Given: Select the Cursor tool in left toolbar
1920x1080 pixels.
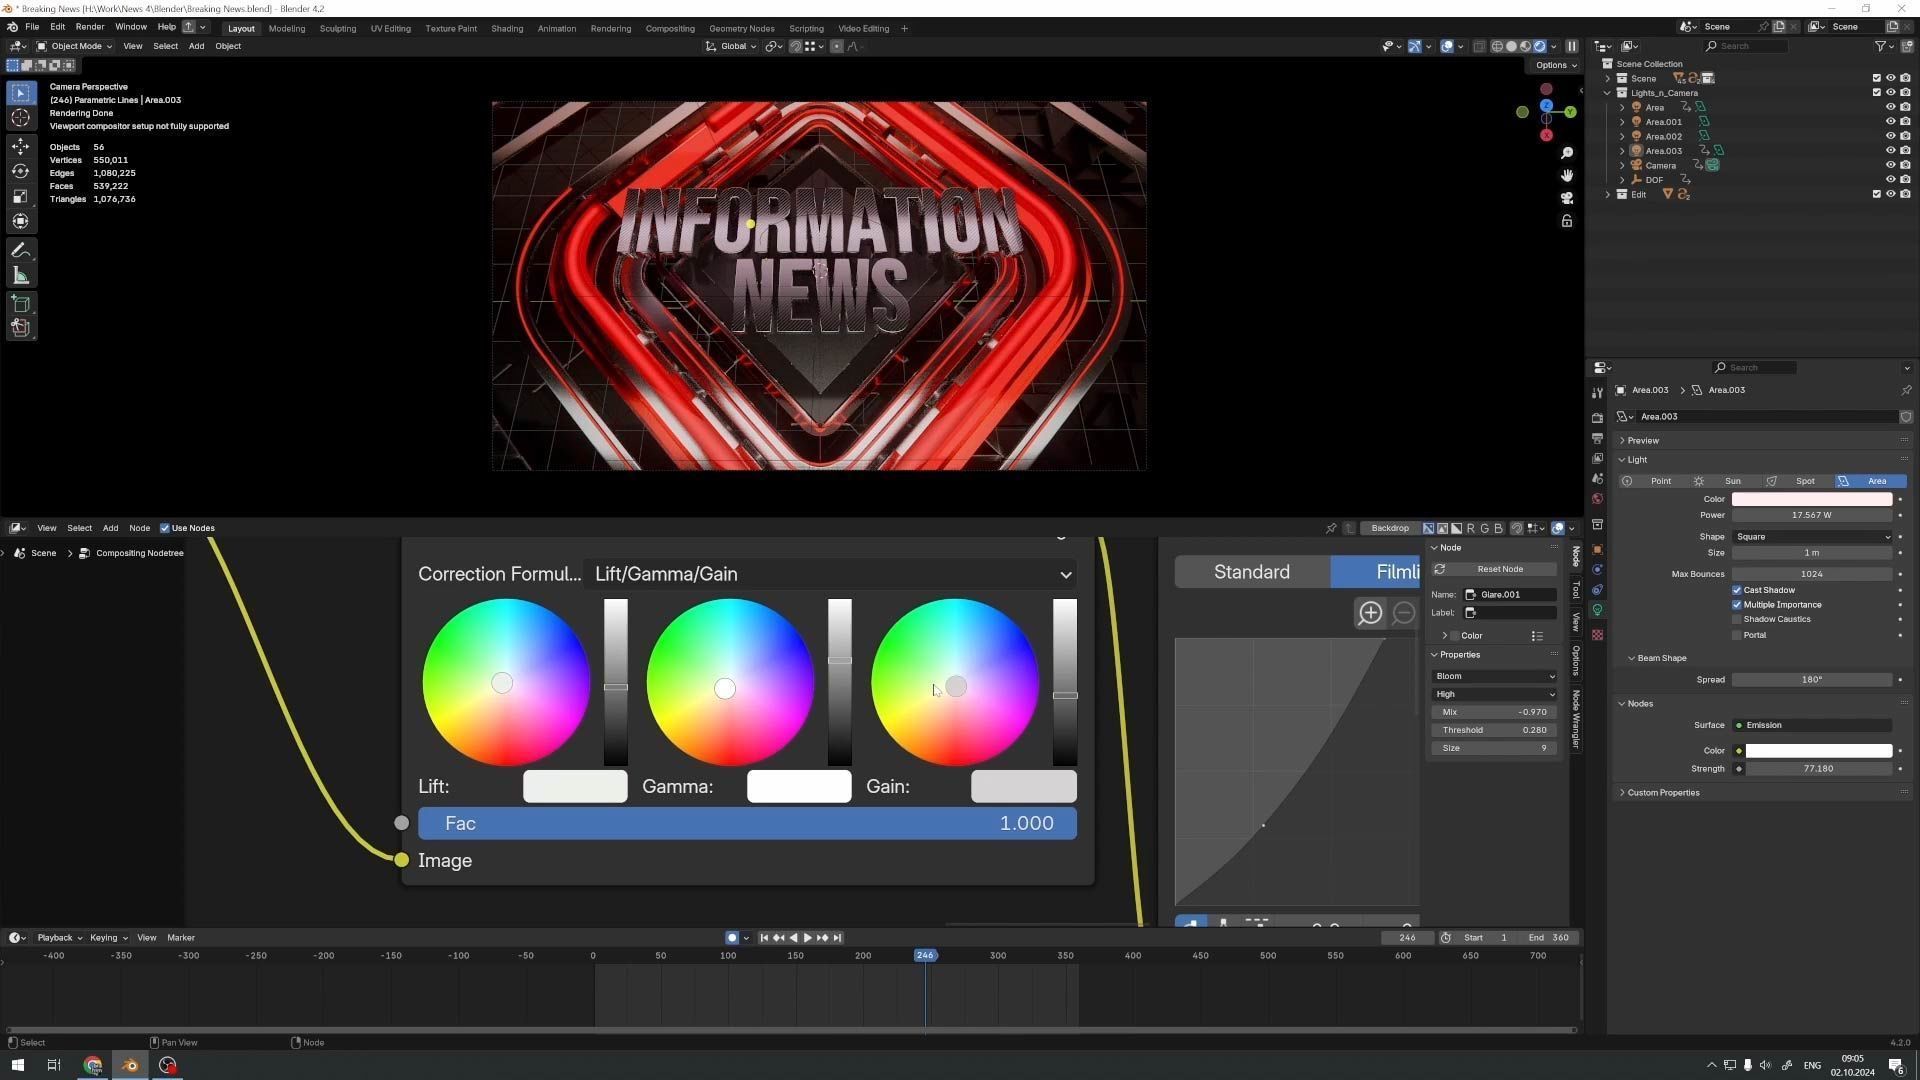Looking at the screenshot, I should pos(20,118).
